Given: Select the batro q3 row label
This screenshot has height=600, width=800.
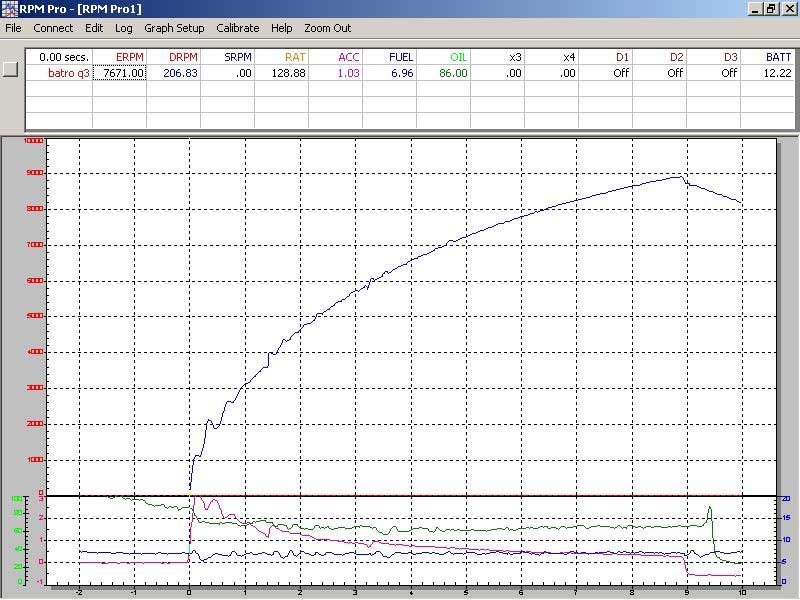Looking at the screenshot, I should tap(60, 73).
